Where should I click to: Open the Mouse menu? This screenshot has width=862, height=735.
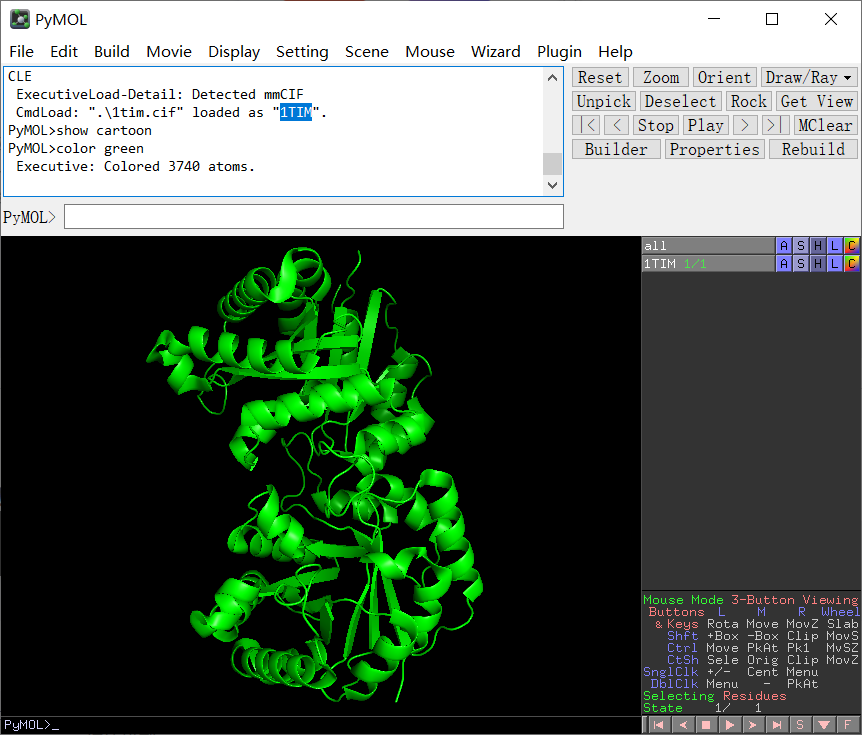click(430, 52)
